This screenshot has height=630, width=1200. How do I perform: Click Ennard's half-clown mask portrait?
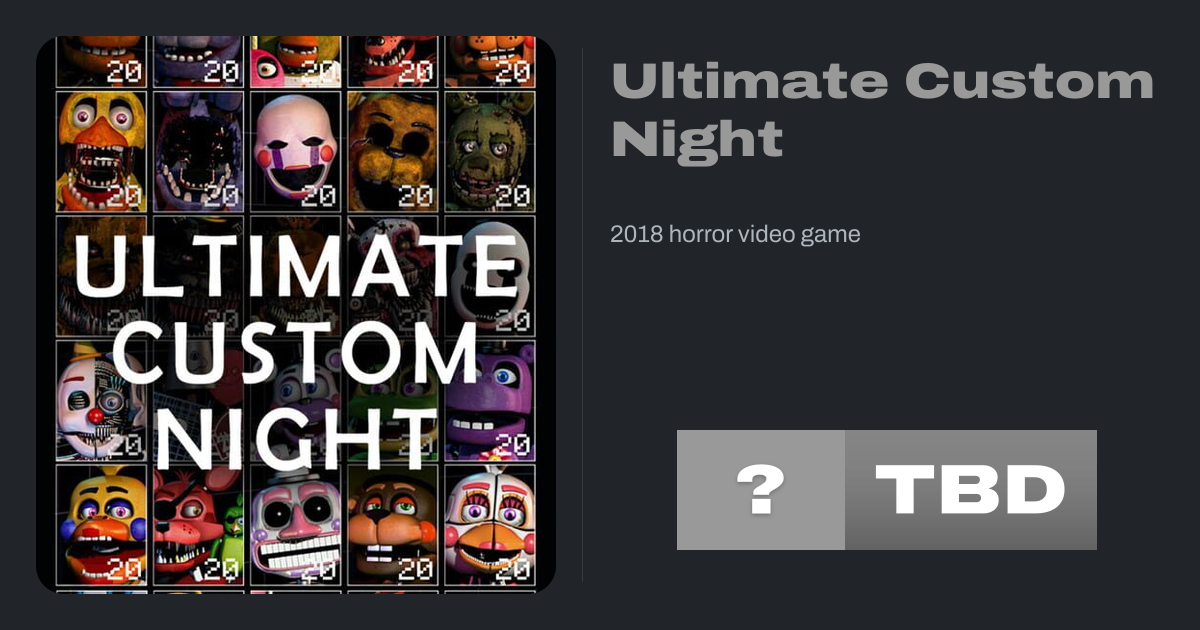pyautogui.click(x=101, y=400)
